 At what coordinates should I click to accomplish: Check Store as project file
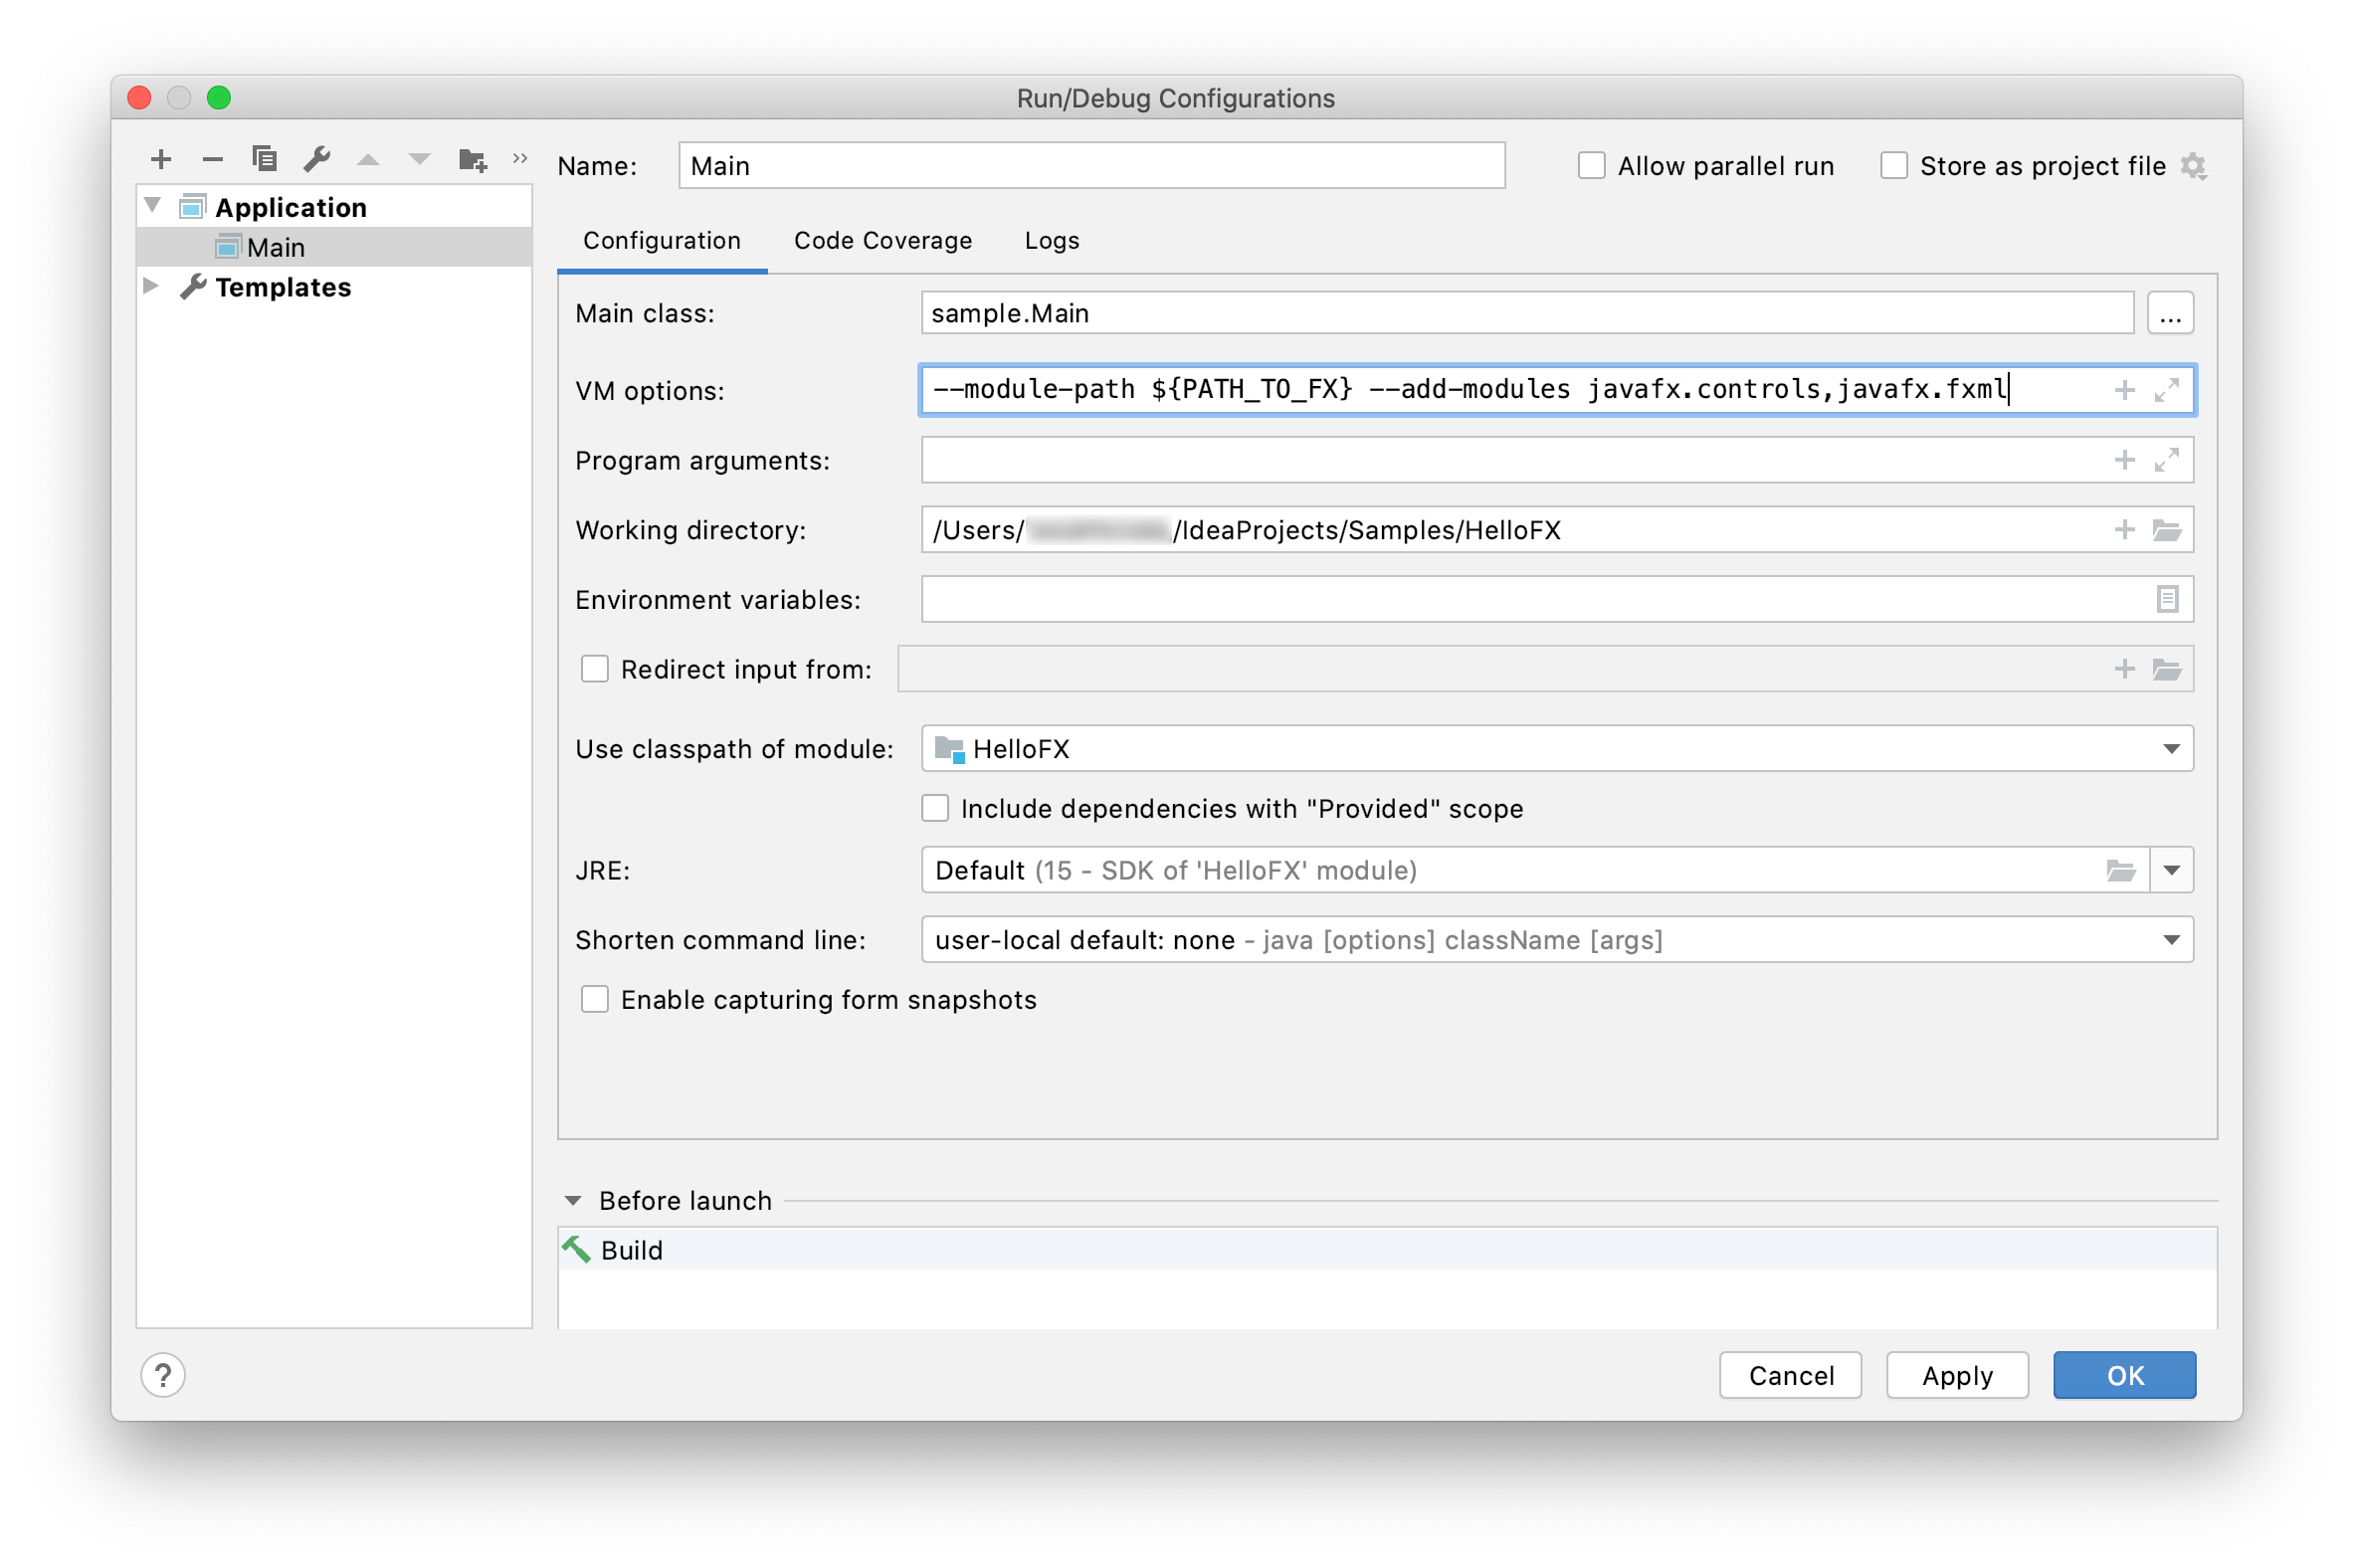[x=1893, y=165]
